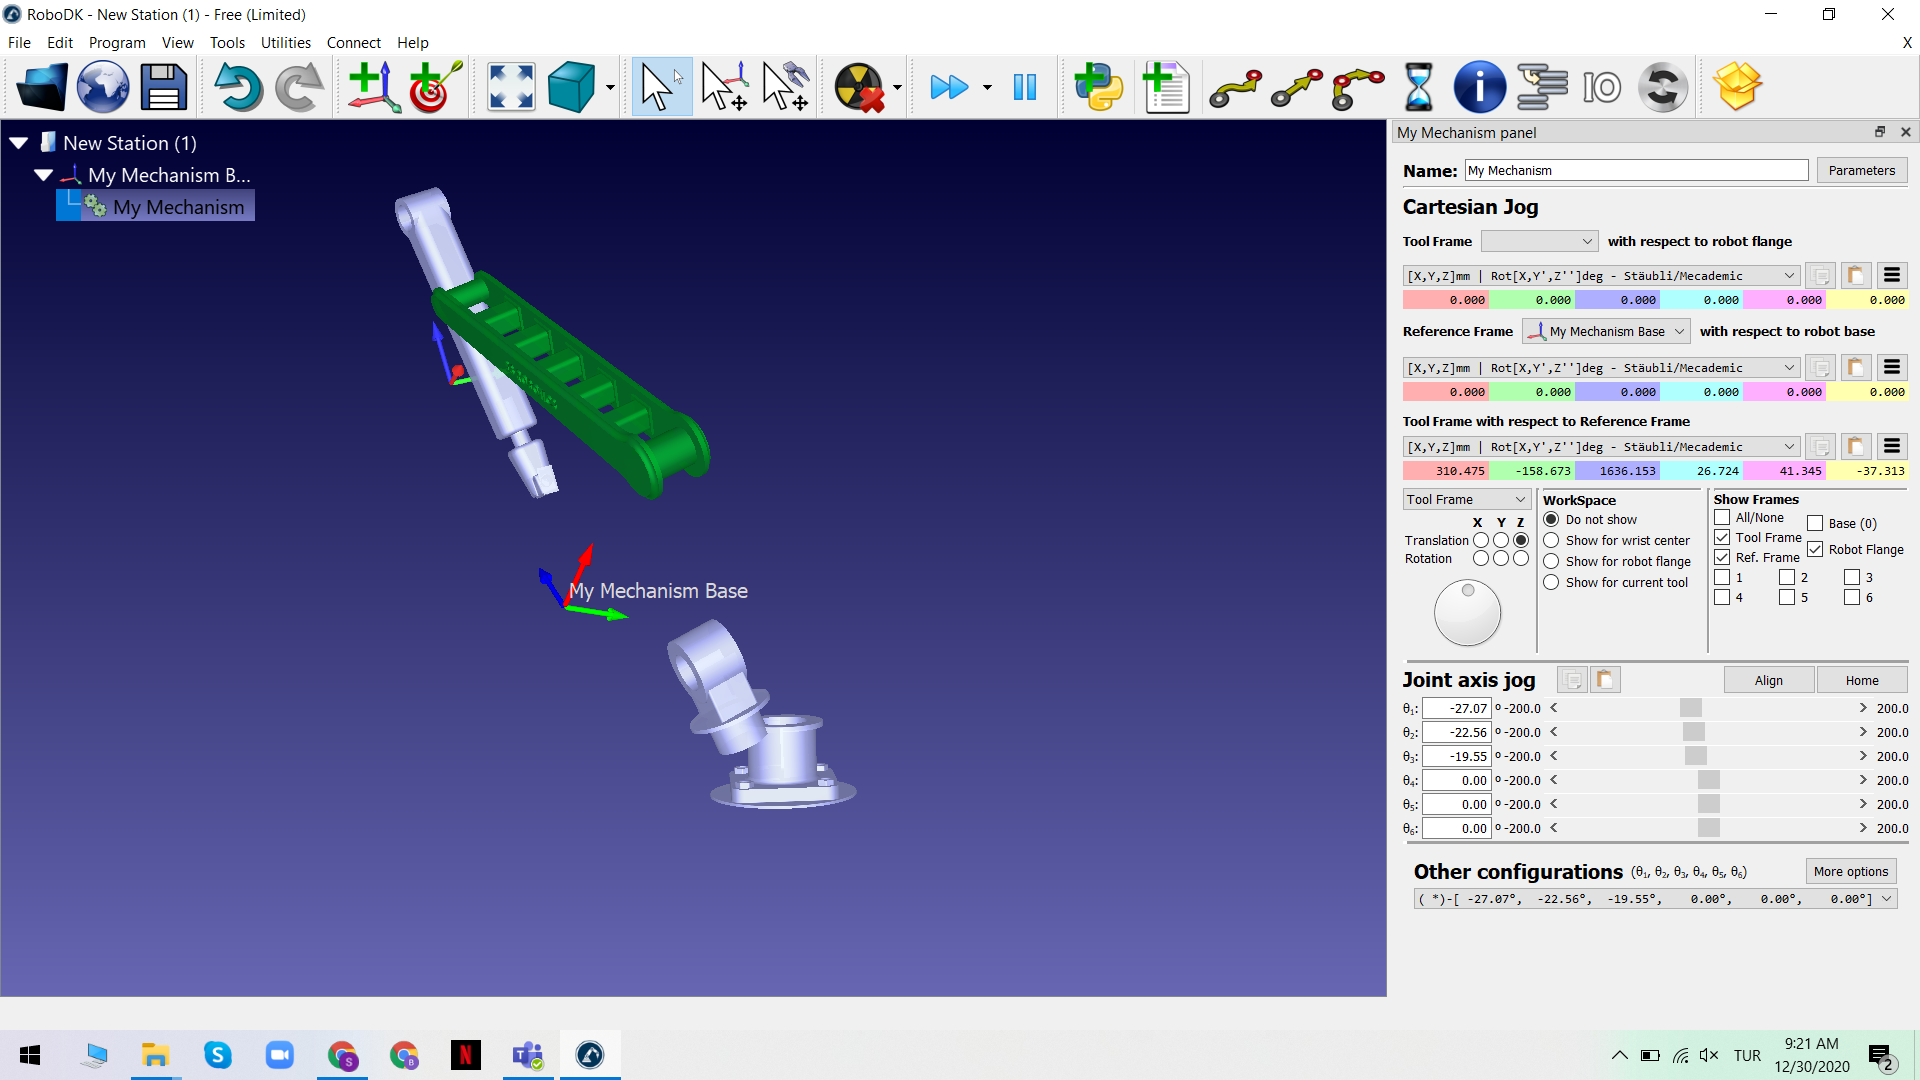Uncheck the Robot Flange checkbox
Viewport: 1920px width, 1080px height.
(1815, 549)
